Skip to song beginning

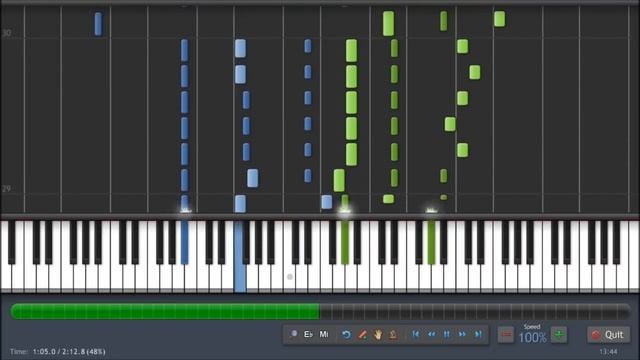click(416, 334)
